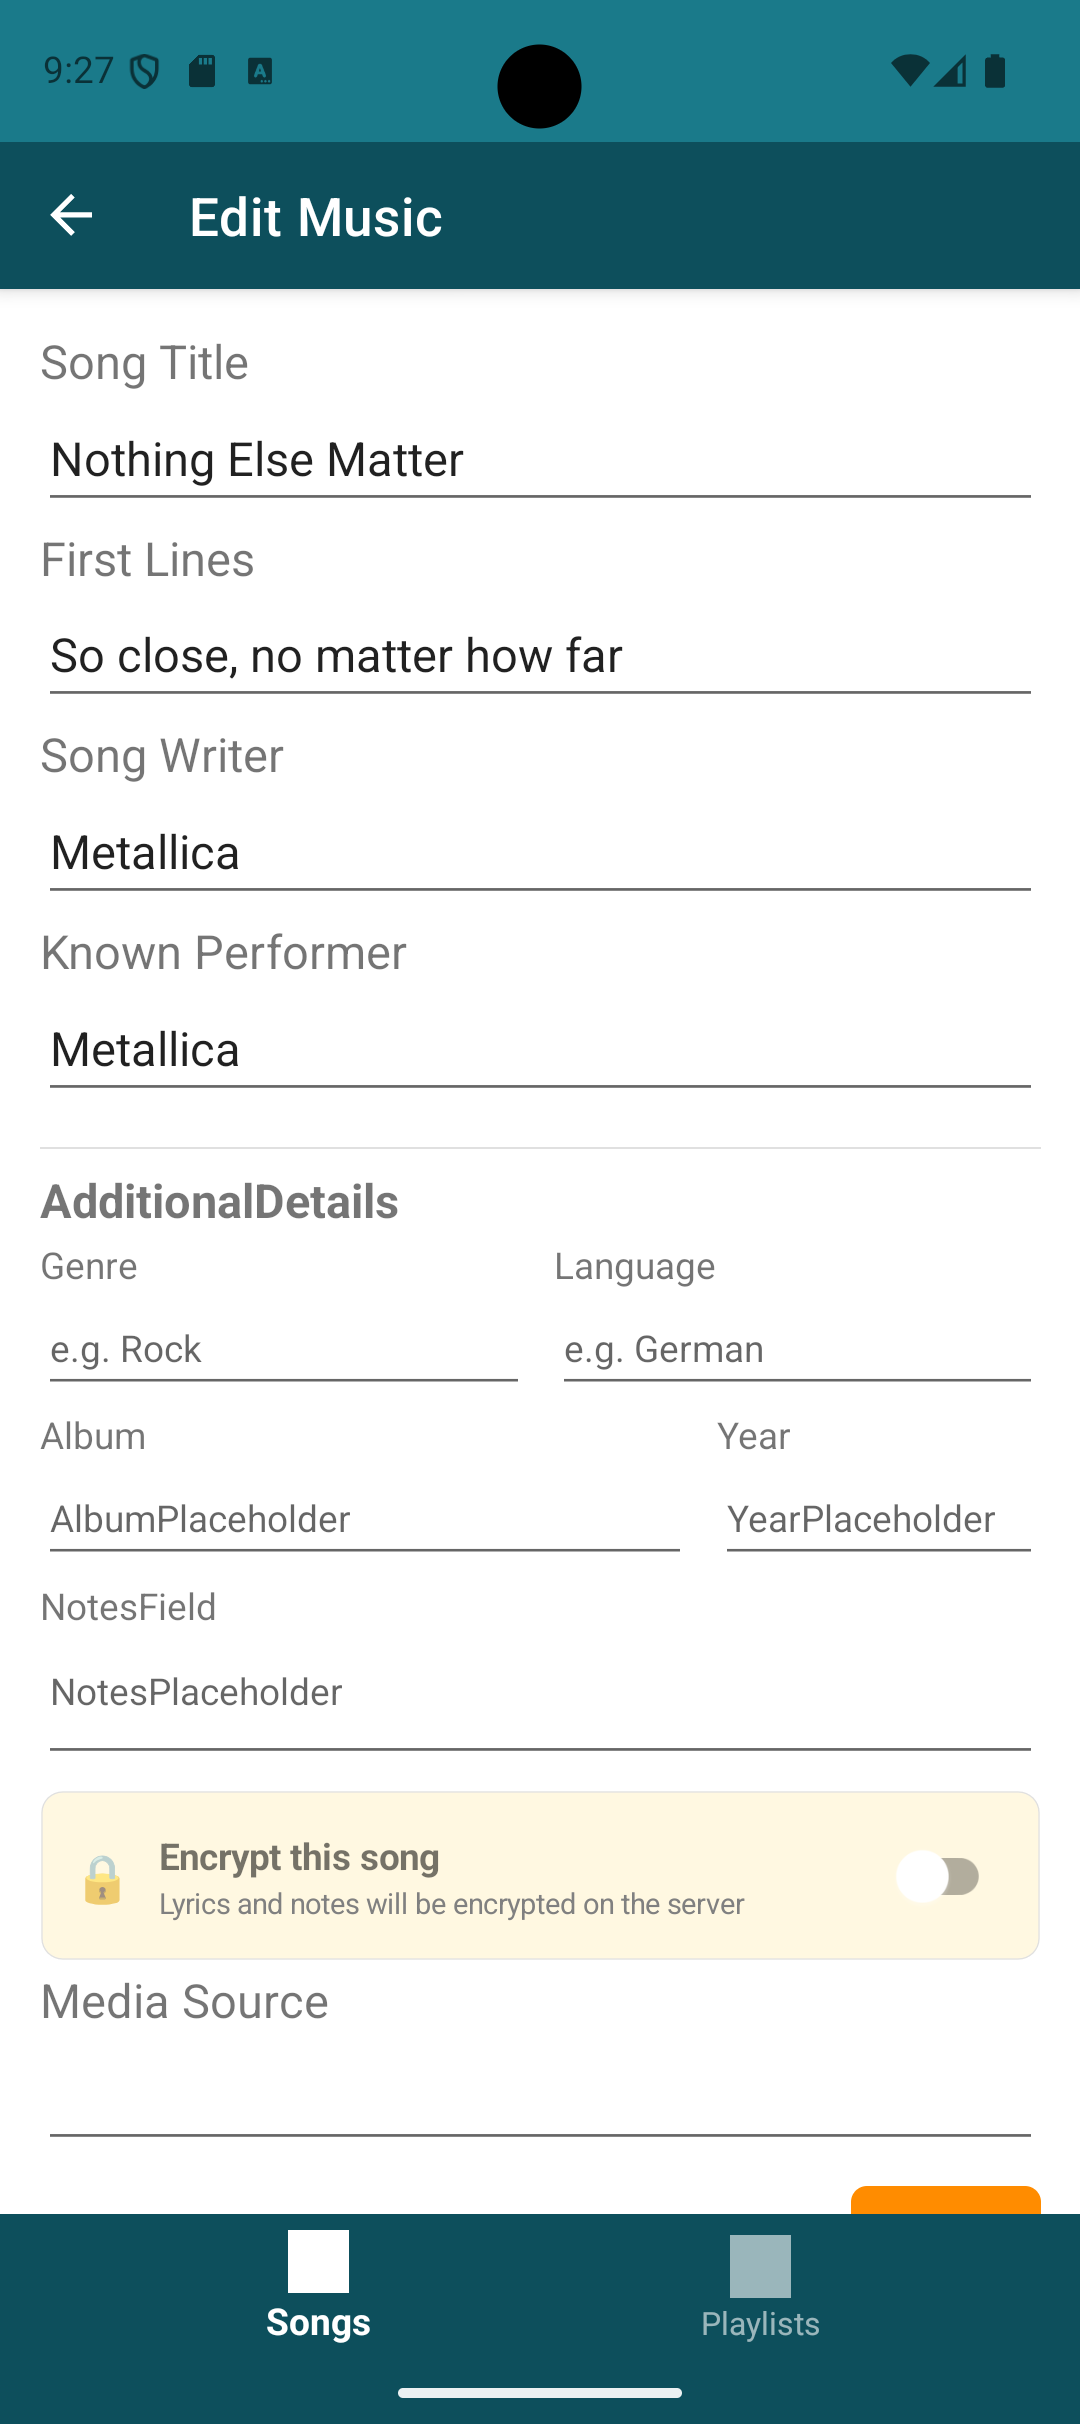Enter a genre in the Genre field
The image size is (1080, 2424).
coord(283,1350)
